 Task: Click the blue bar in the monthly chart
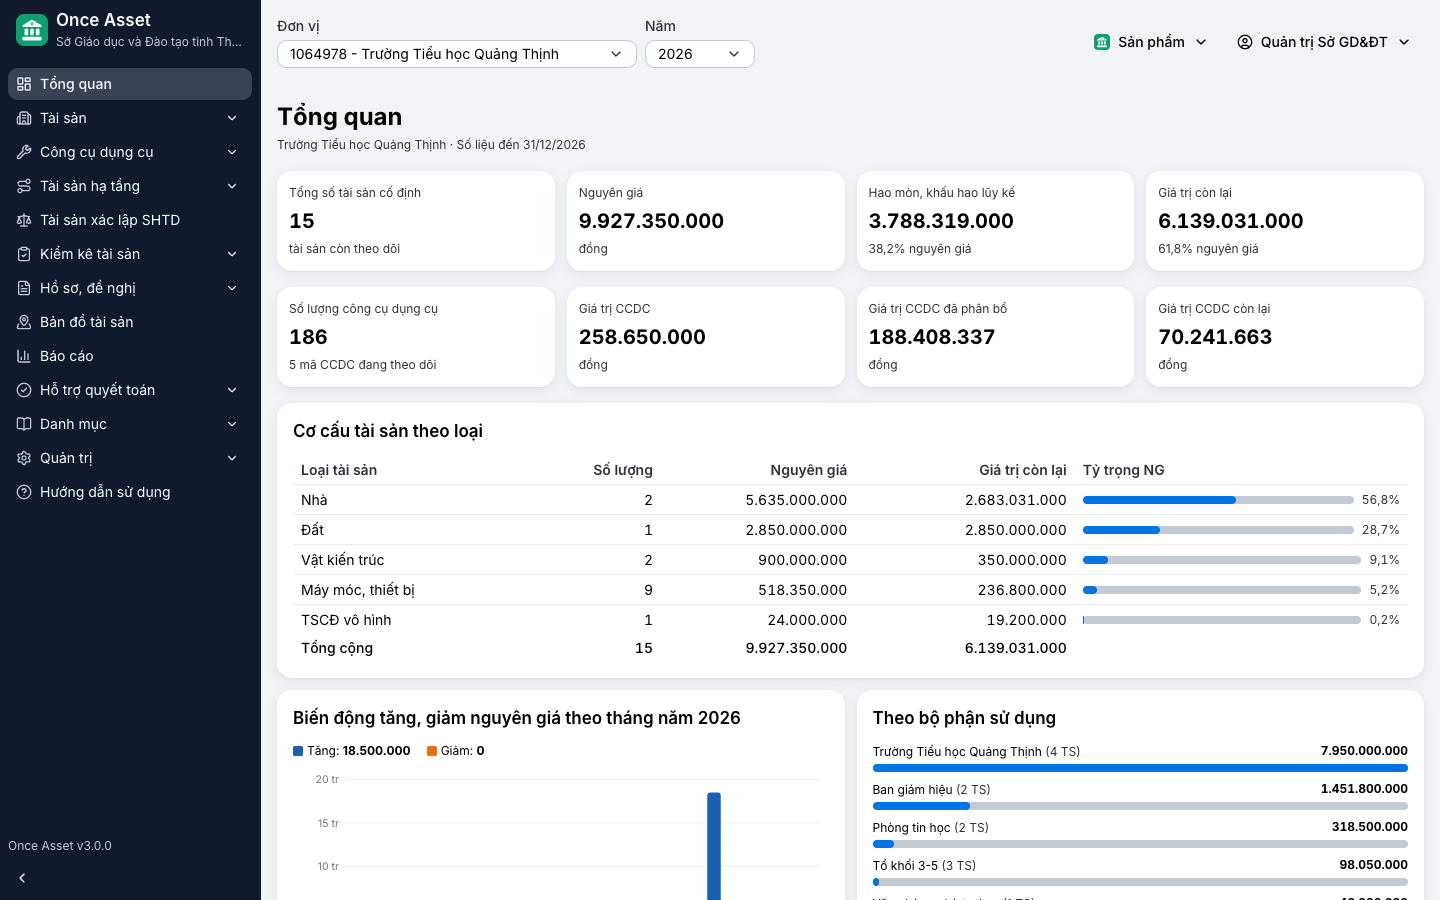[714, 846]
